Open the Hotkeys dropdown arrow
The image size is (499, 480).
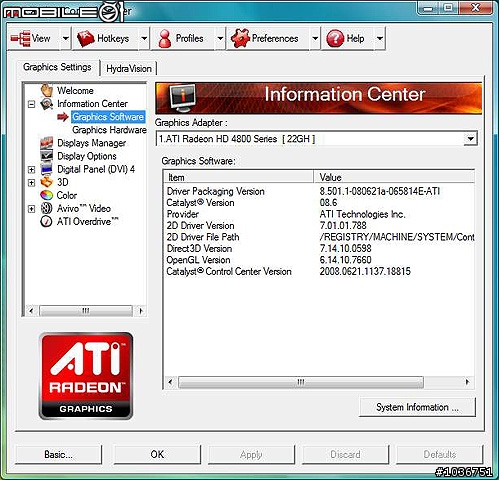[144, 39]
